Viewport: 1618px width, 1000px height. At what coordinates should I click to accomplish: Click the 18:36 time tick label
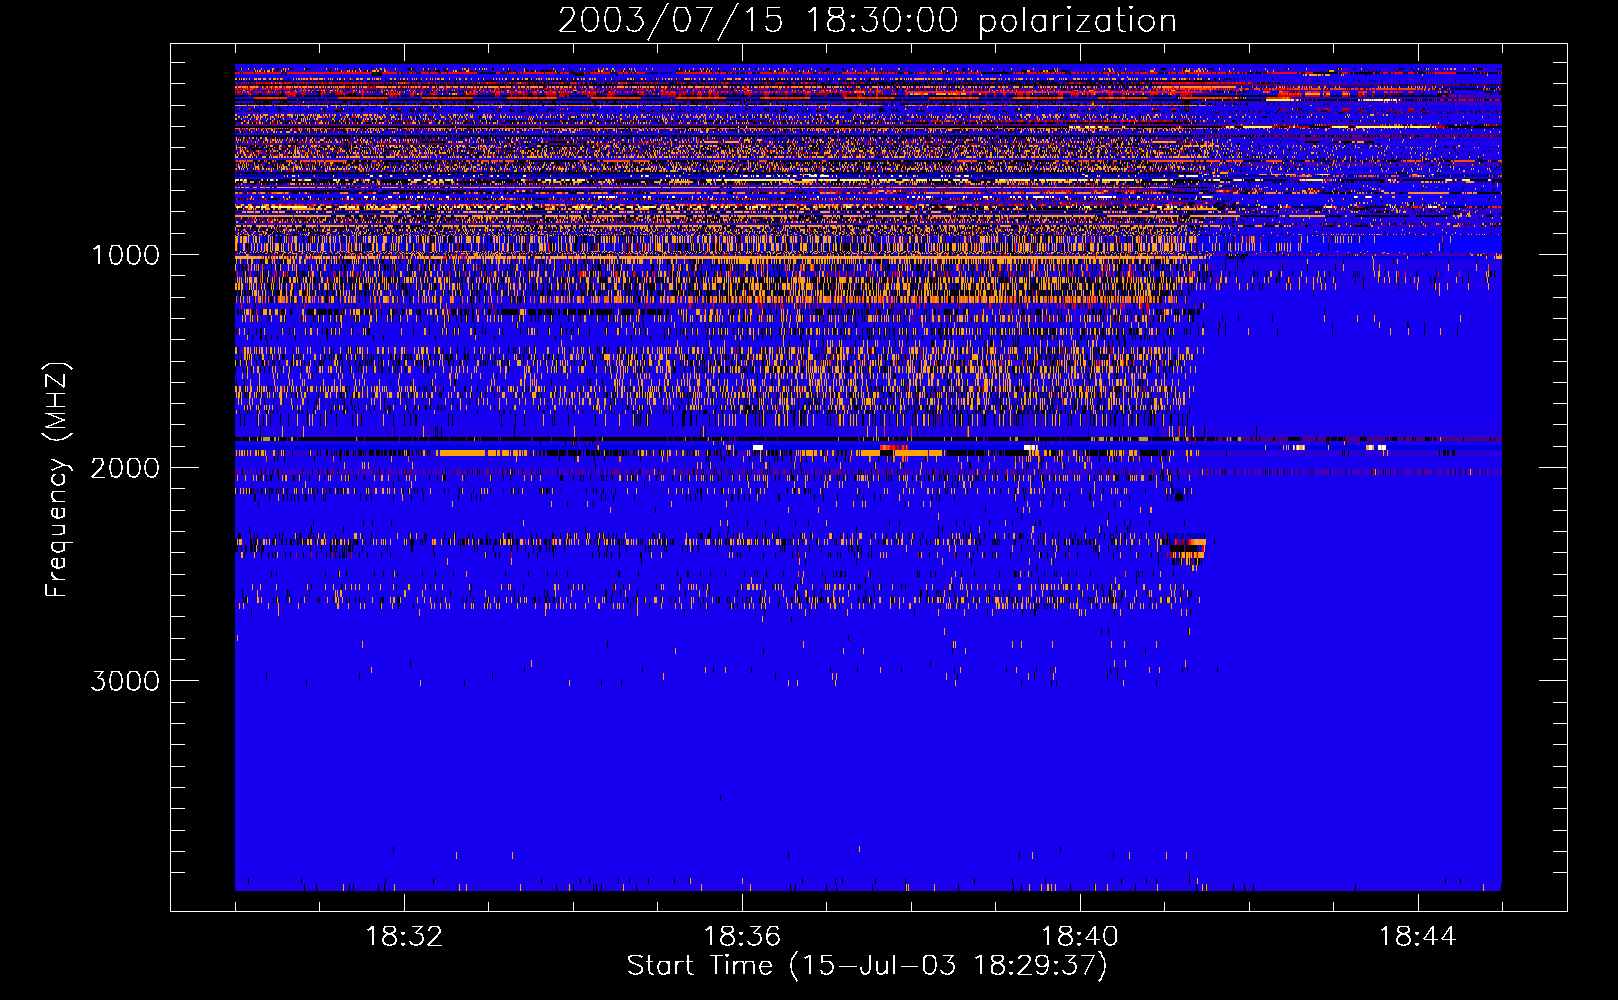click(742, 937)
